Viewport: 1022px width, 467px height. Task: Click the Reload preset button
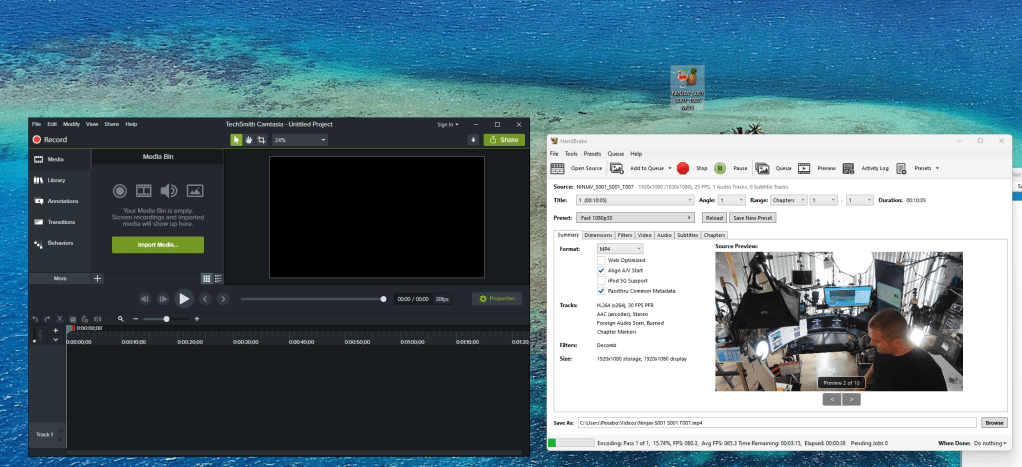714,218
